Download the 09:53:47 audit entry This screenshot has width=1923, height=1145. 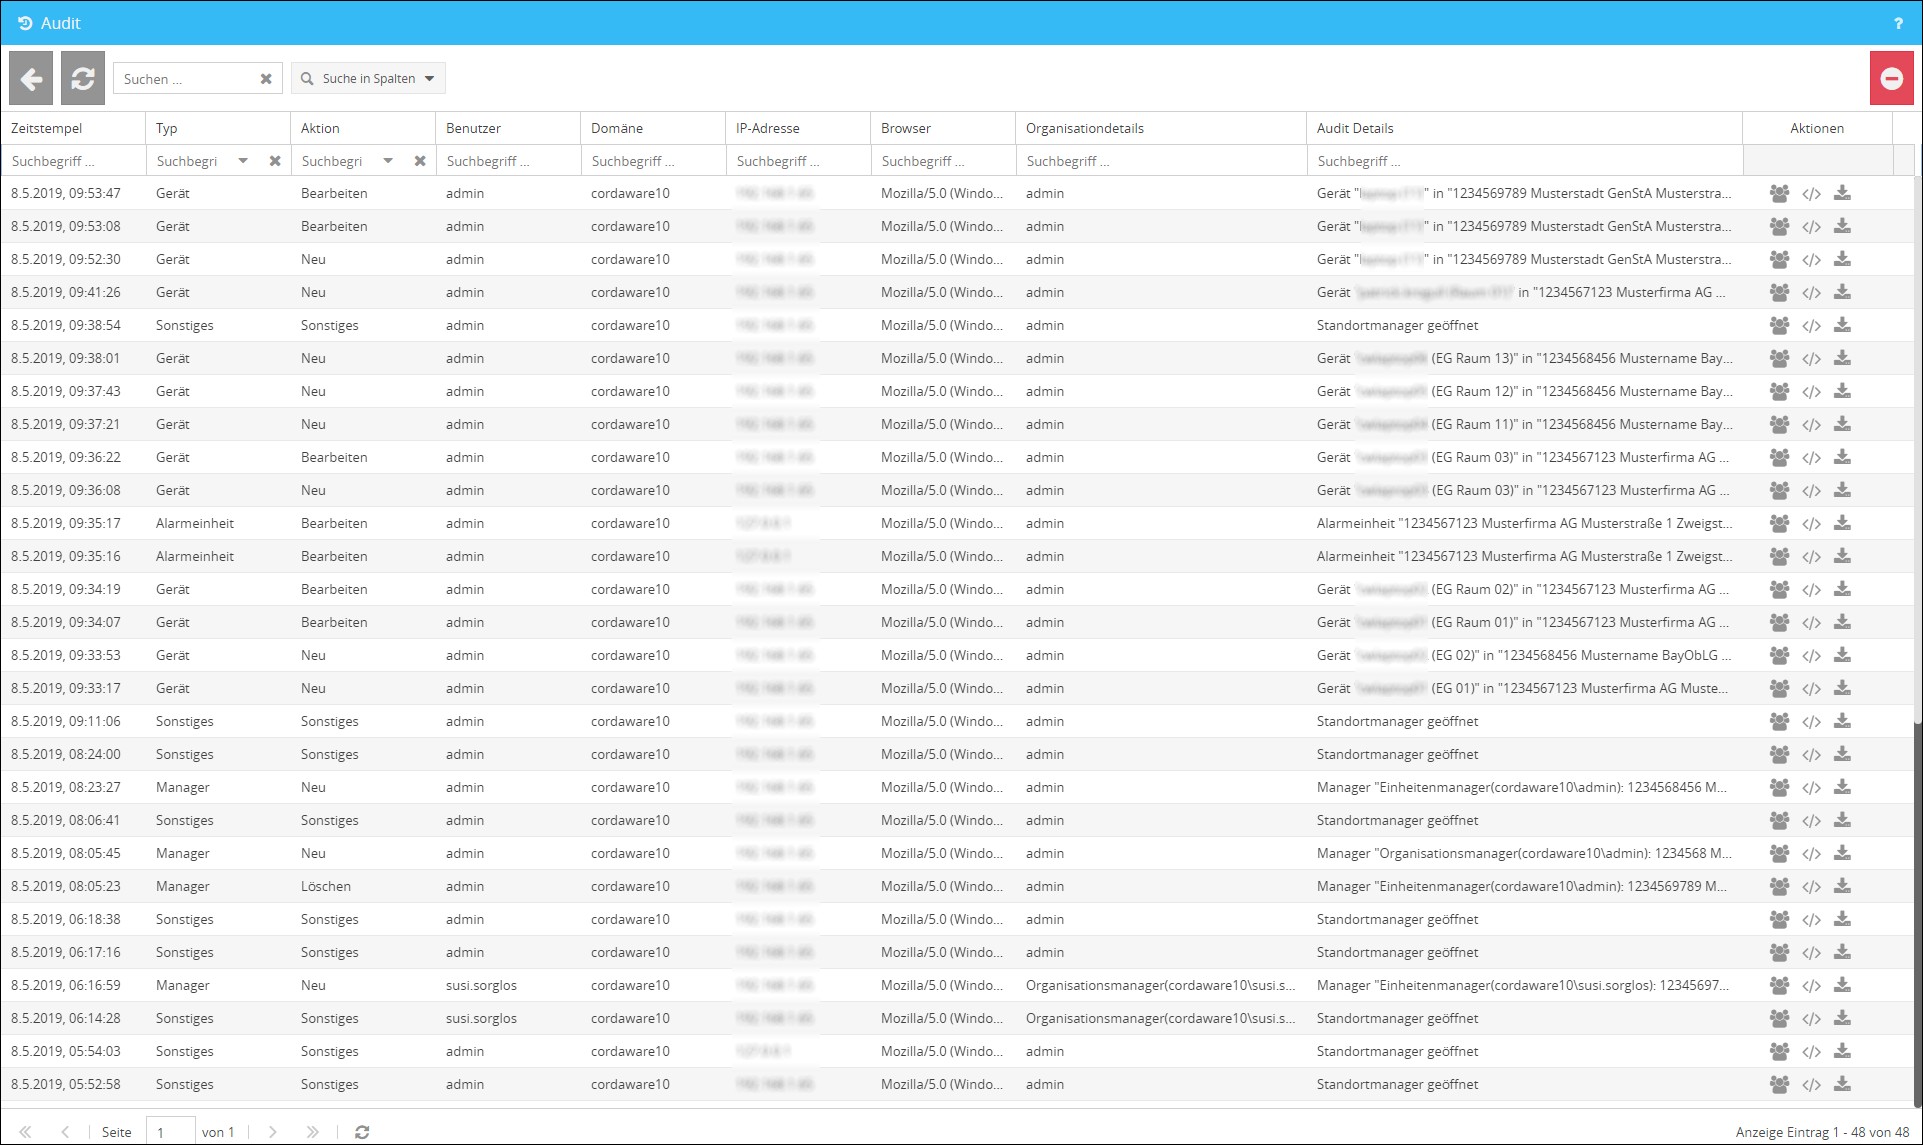[1842, 194]
